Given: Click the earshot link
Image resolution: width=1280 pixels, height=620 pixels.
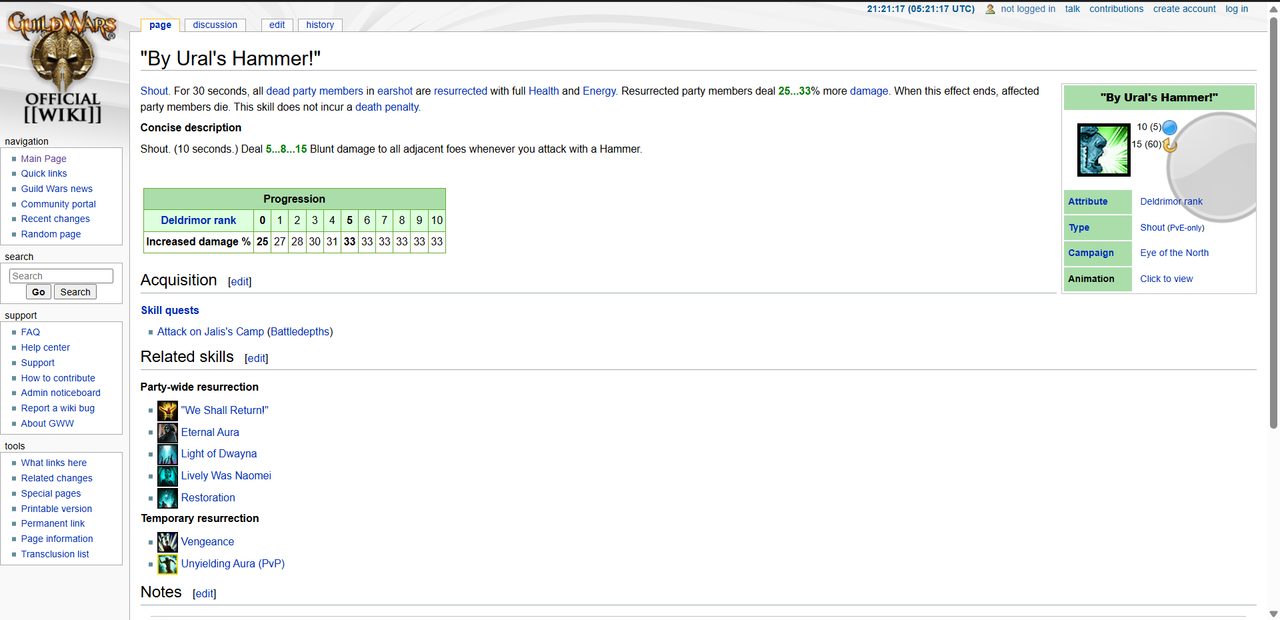Looking at the screenshot, I should click(x=395, y=91).
